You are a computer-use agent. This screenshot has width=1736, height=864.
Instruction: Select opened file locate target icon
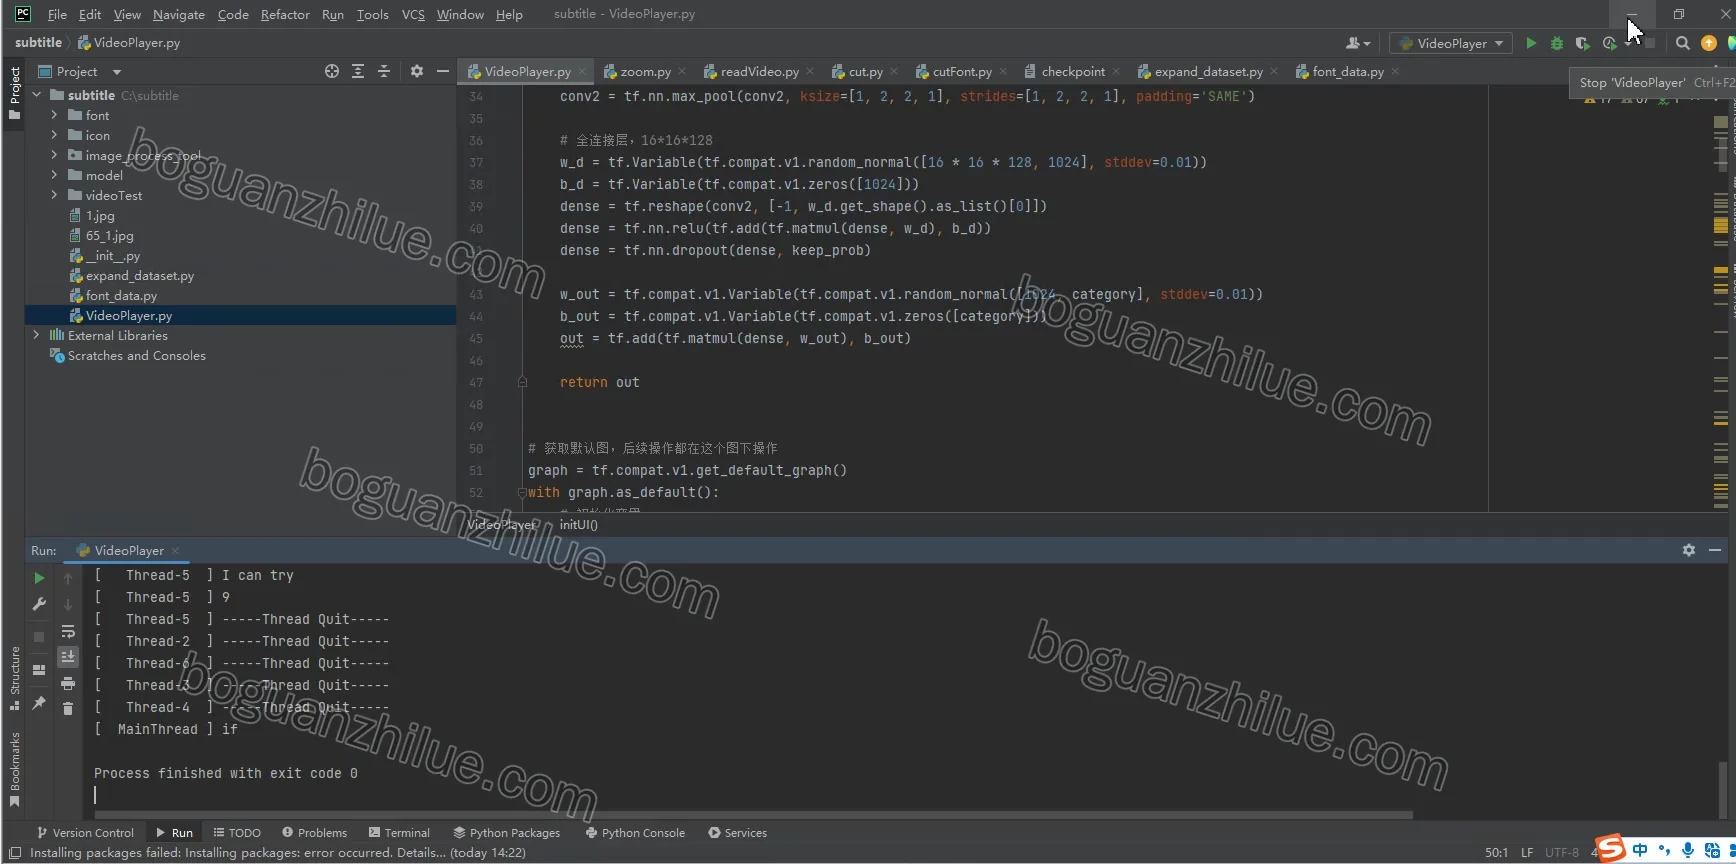pos(332,71)
